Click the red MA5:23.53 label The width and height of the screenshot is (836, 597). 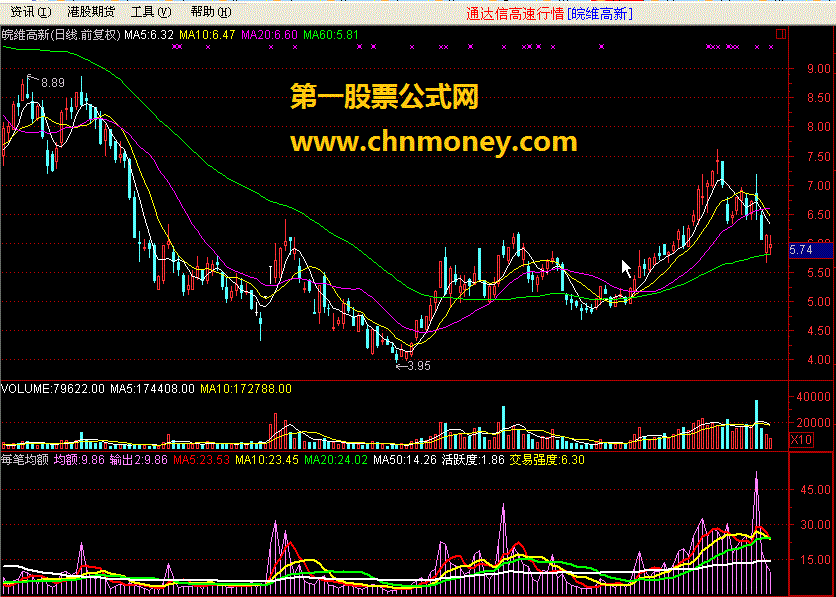tap(202, 459)
